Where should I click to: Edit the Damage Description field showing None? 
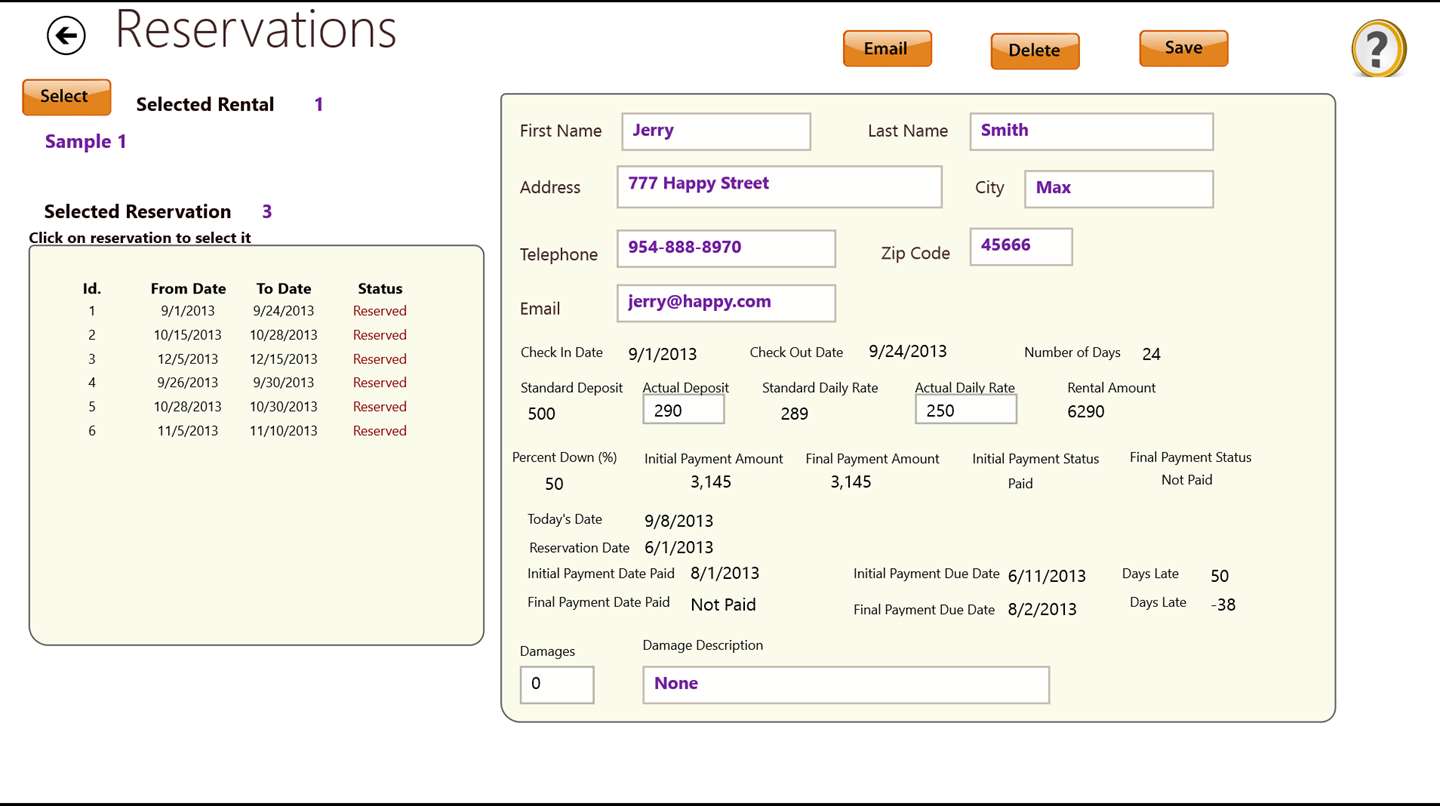tap(846, 684)
